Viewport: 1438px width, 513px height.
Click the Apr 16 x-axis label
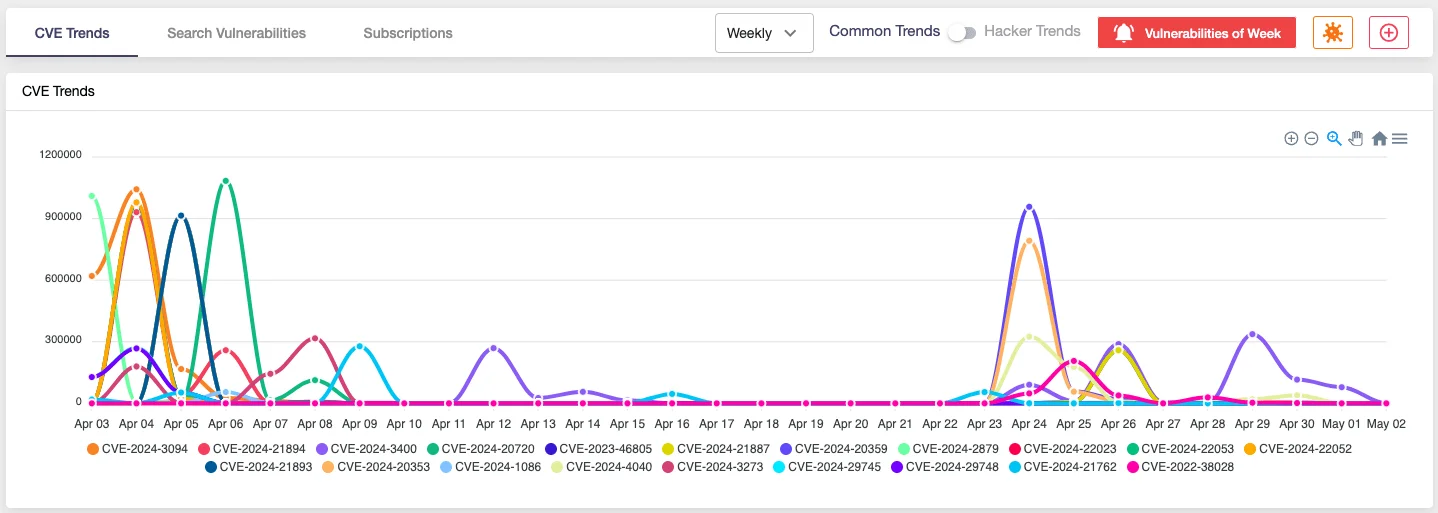672,424
